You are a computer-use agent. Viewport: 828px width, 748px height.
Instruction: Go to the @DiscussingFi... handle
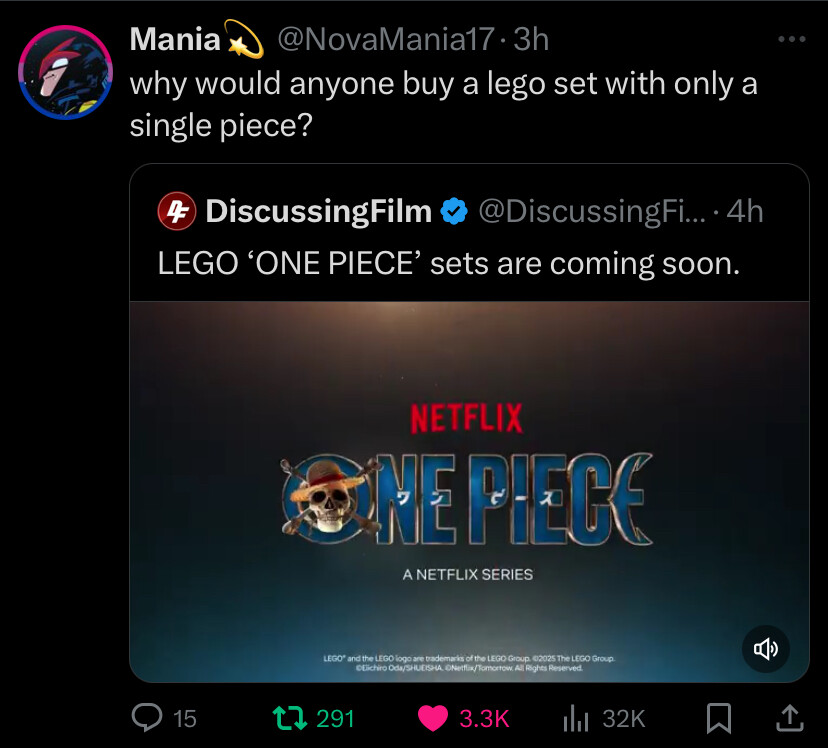coord(593,211)
